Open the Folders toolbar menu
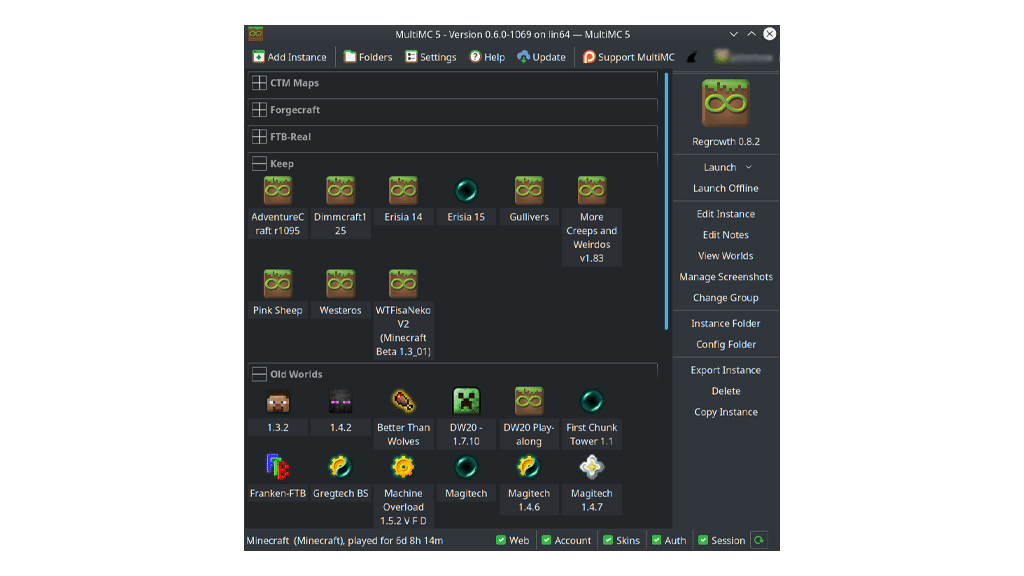The image size is (1024, 576). pos(368,57)
